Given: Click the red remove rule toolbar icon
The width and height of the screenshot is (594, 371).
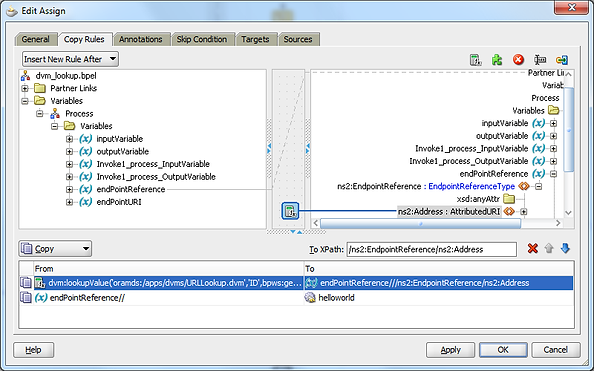Looking at the screenshot, I should (x=518, y=59).
